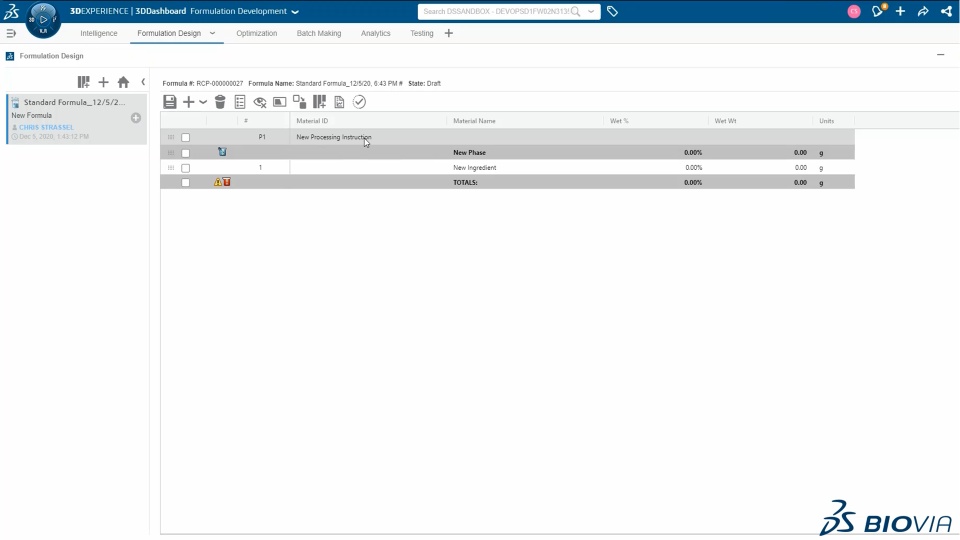Tick the checkbox in New Ingredient row

pyautogui.click(x=186, y=168)
